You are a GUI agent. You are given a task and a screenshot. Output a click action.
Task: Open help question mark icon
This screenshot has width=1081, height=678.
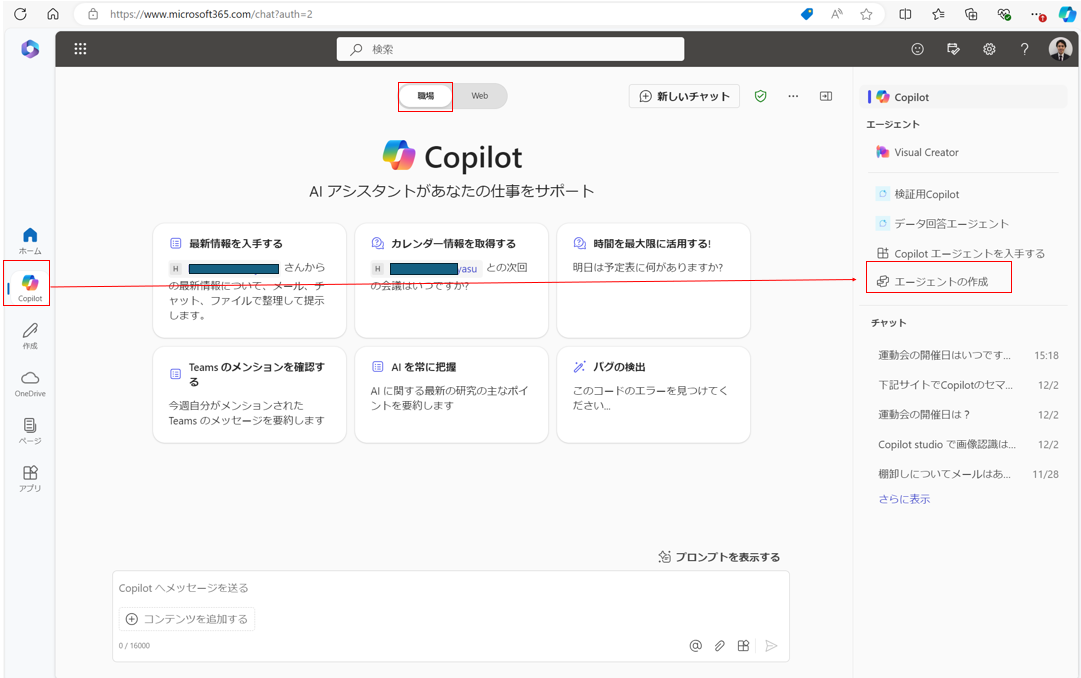(x=1024, y=49)
